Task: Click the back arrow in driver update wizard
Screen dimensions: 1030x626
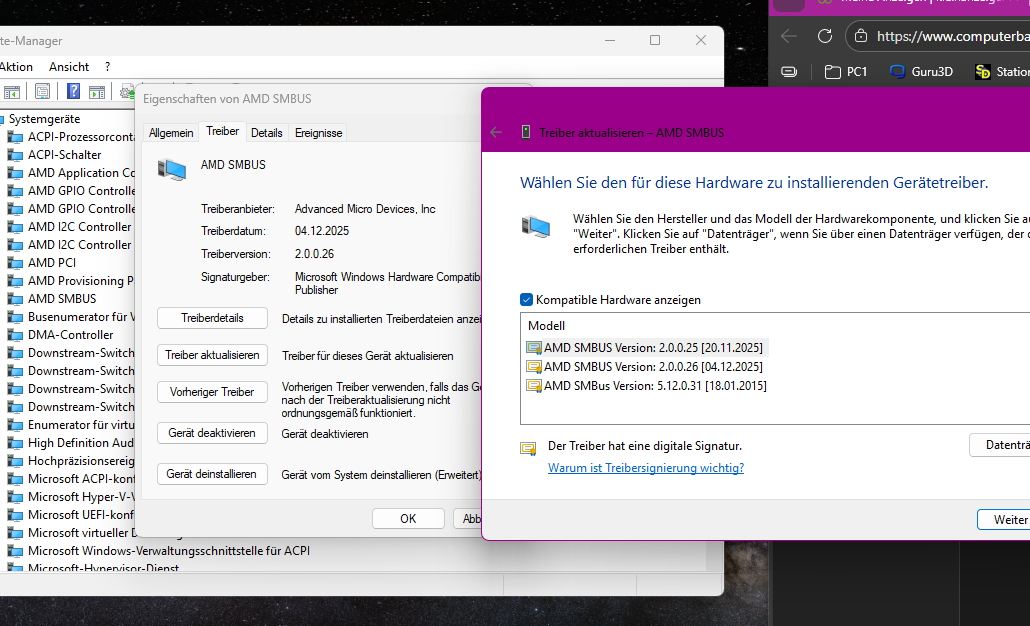Action: tap(496, 133)
